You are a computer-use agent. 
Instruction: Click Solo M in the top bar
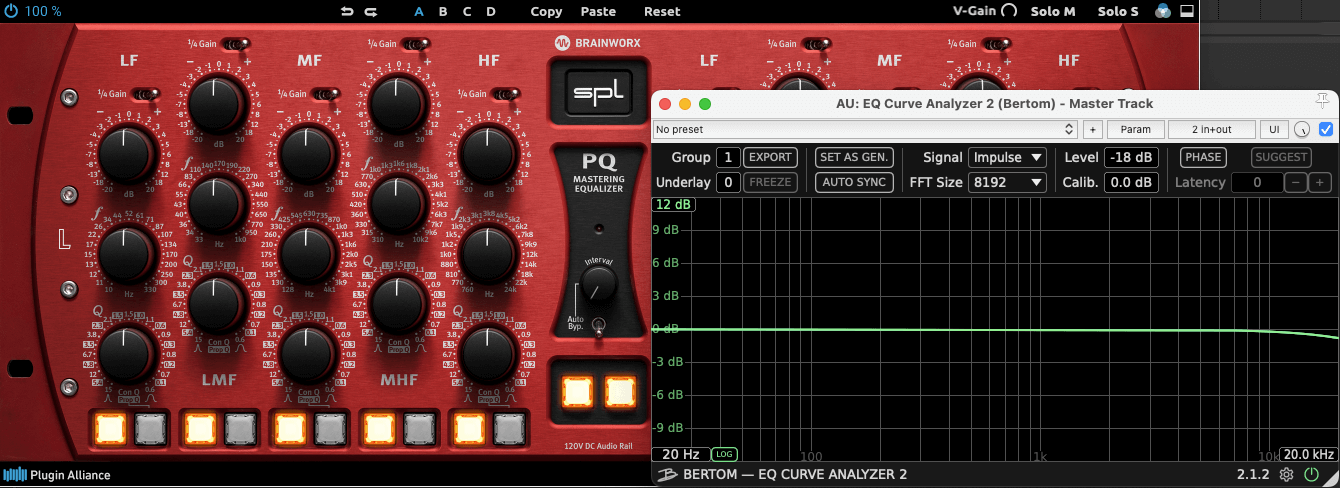click(x=1055, y=12)
